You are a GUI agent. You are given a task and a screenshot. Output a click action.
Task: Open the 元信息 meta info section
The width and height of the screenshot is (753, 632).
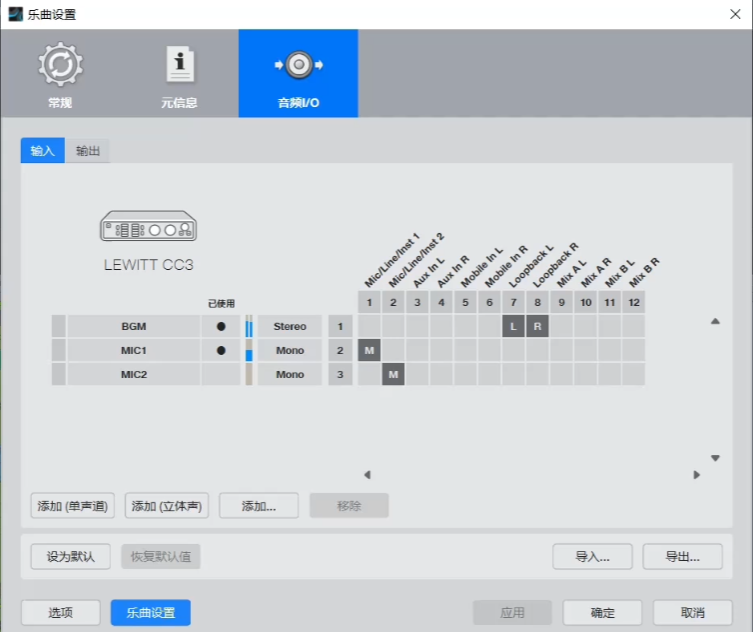(179, 73)
